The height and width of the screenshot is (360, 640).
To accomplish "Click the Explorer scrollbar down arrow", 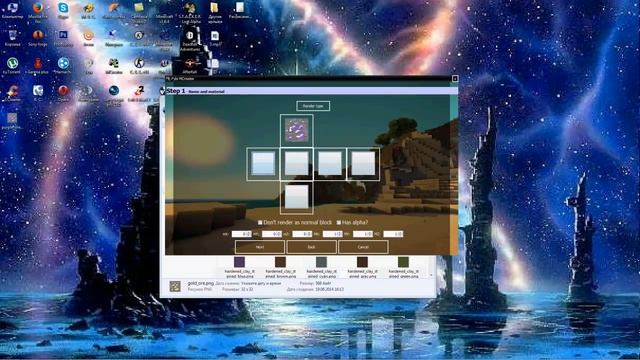I will 431,276.
